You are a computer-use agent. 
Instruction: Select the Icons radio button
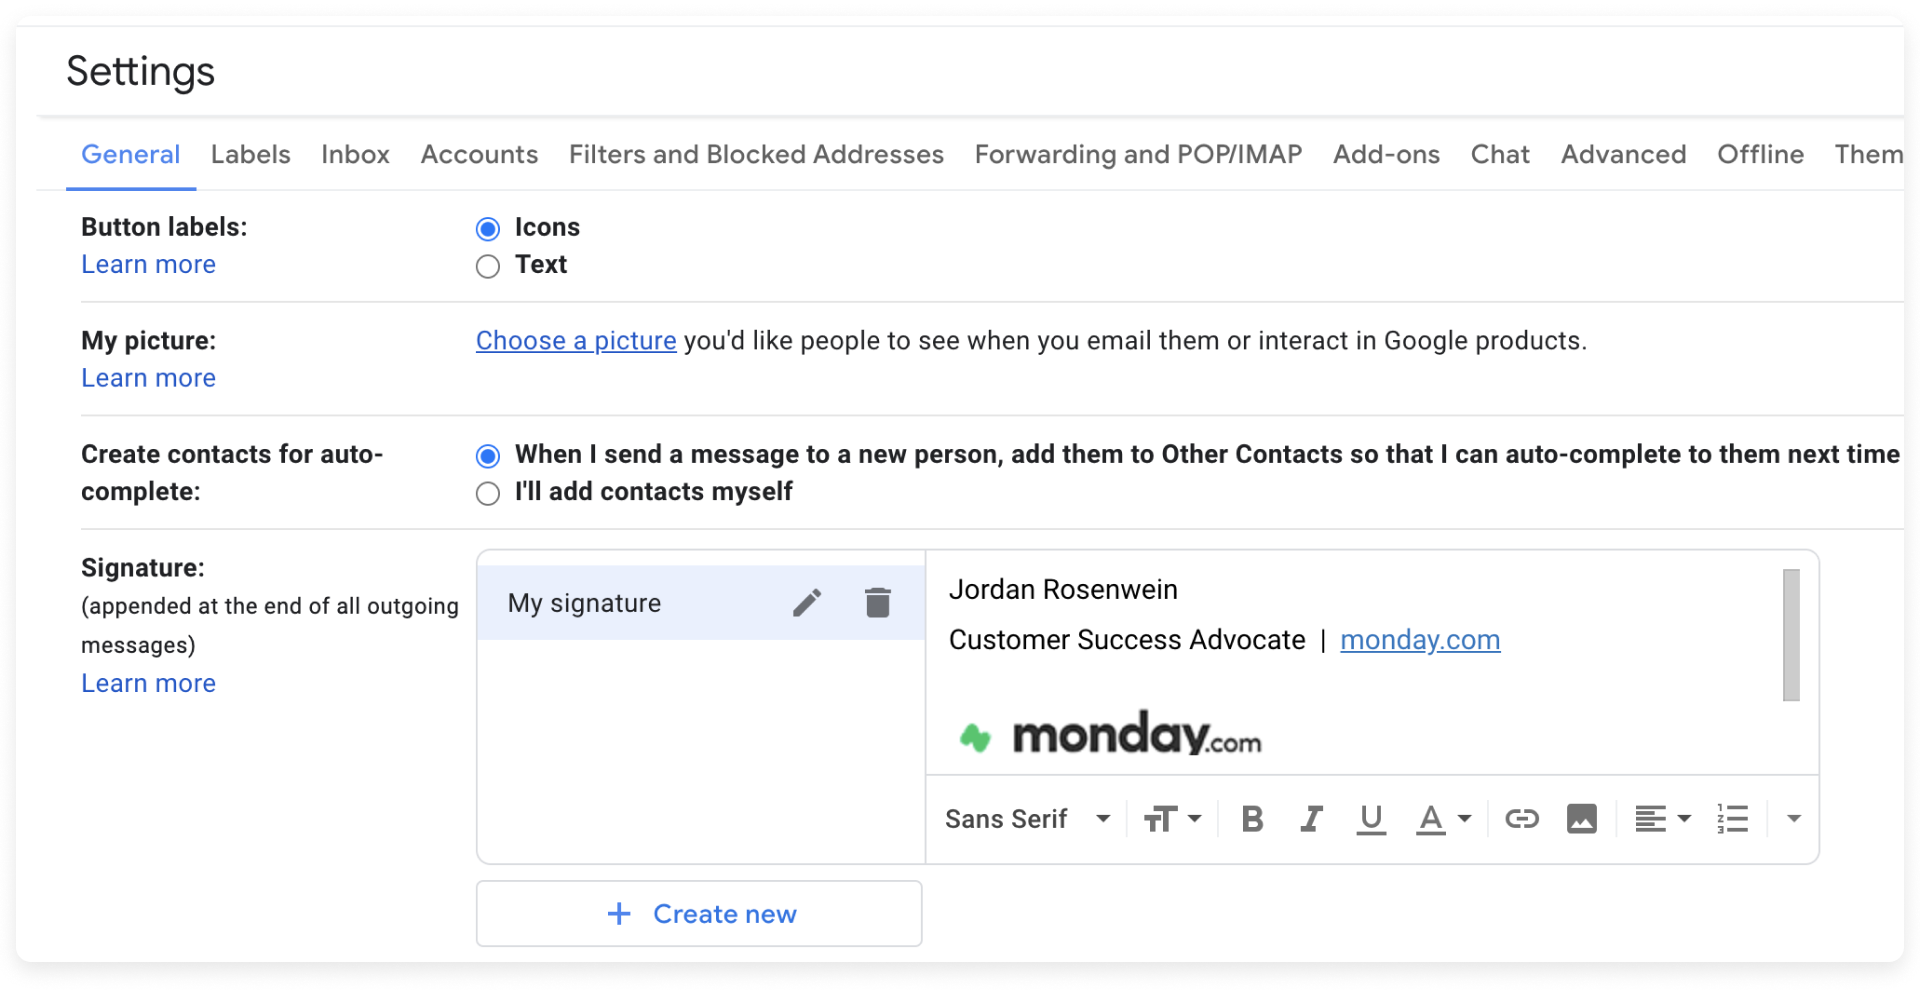click(x=488, y=229)
